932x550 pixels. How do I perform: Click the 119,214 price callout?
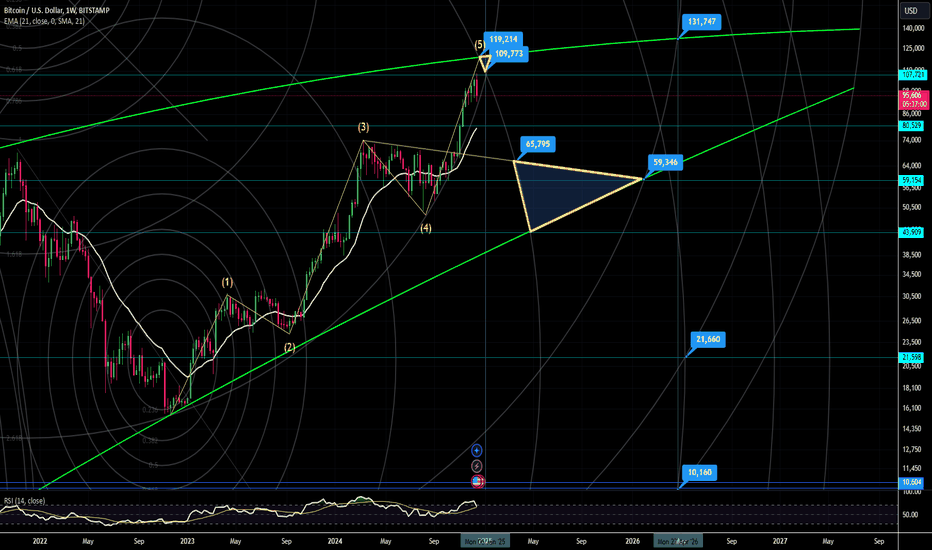coord(503,39)
